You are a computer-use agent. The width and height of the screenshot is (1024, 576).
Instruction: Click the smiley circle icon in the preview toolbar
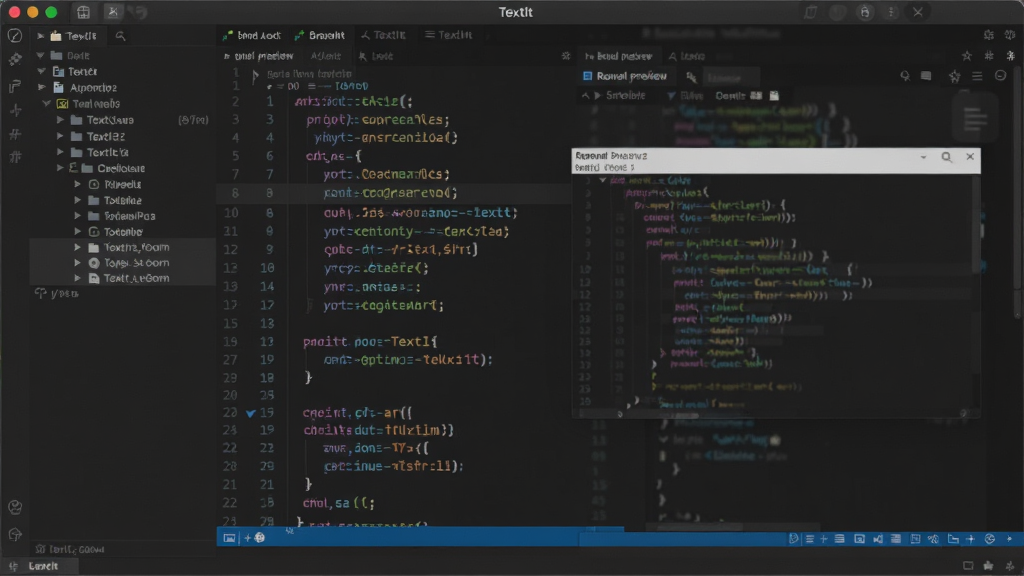click(1000, 76)
